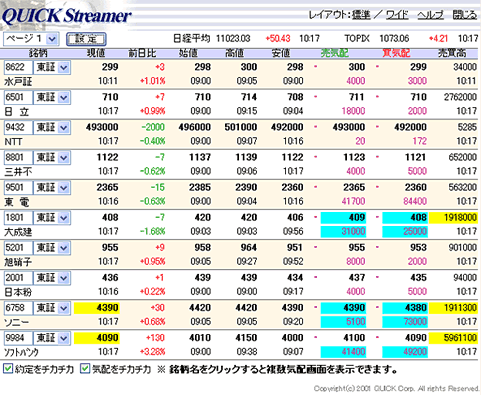Open the ヘルプ link
The image size is (481, 395).
pyautogui.click(x=430, y=15)
